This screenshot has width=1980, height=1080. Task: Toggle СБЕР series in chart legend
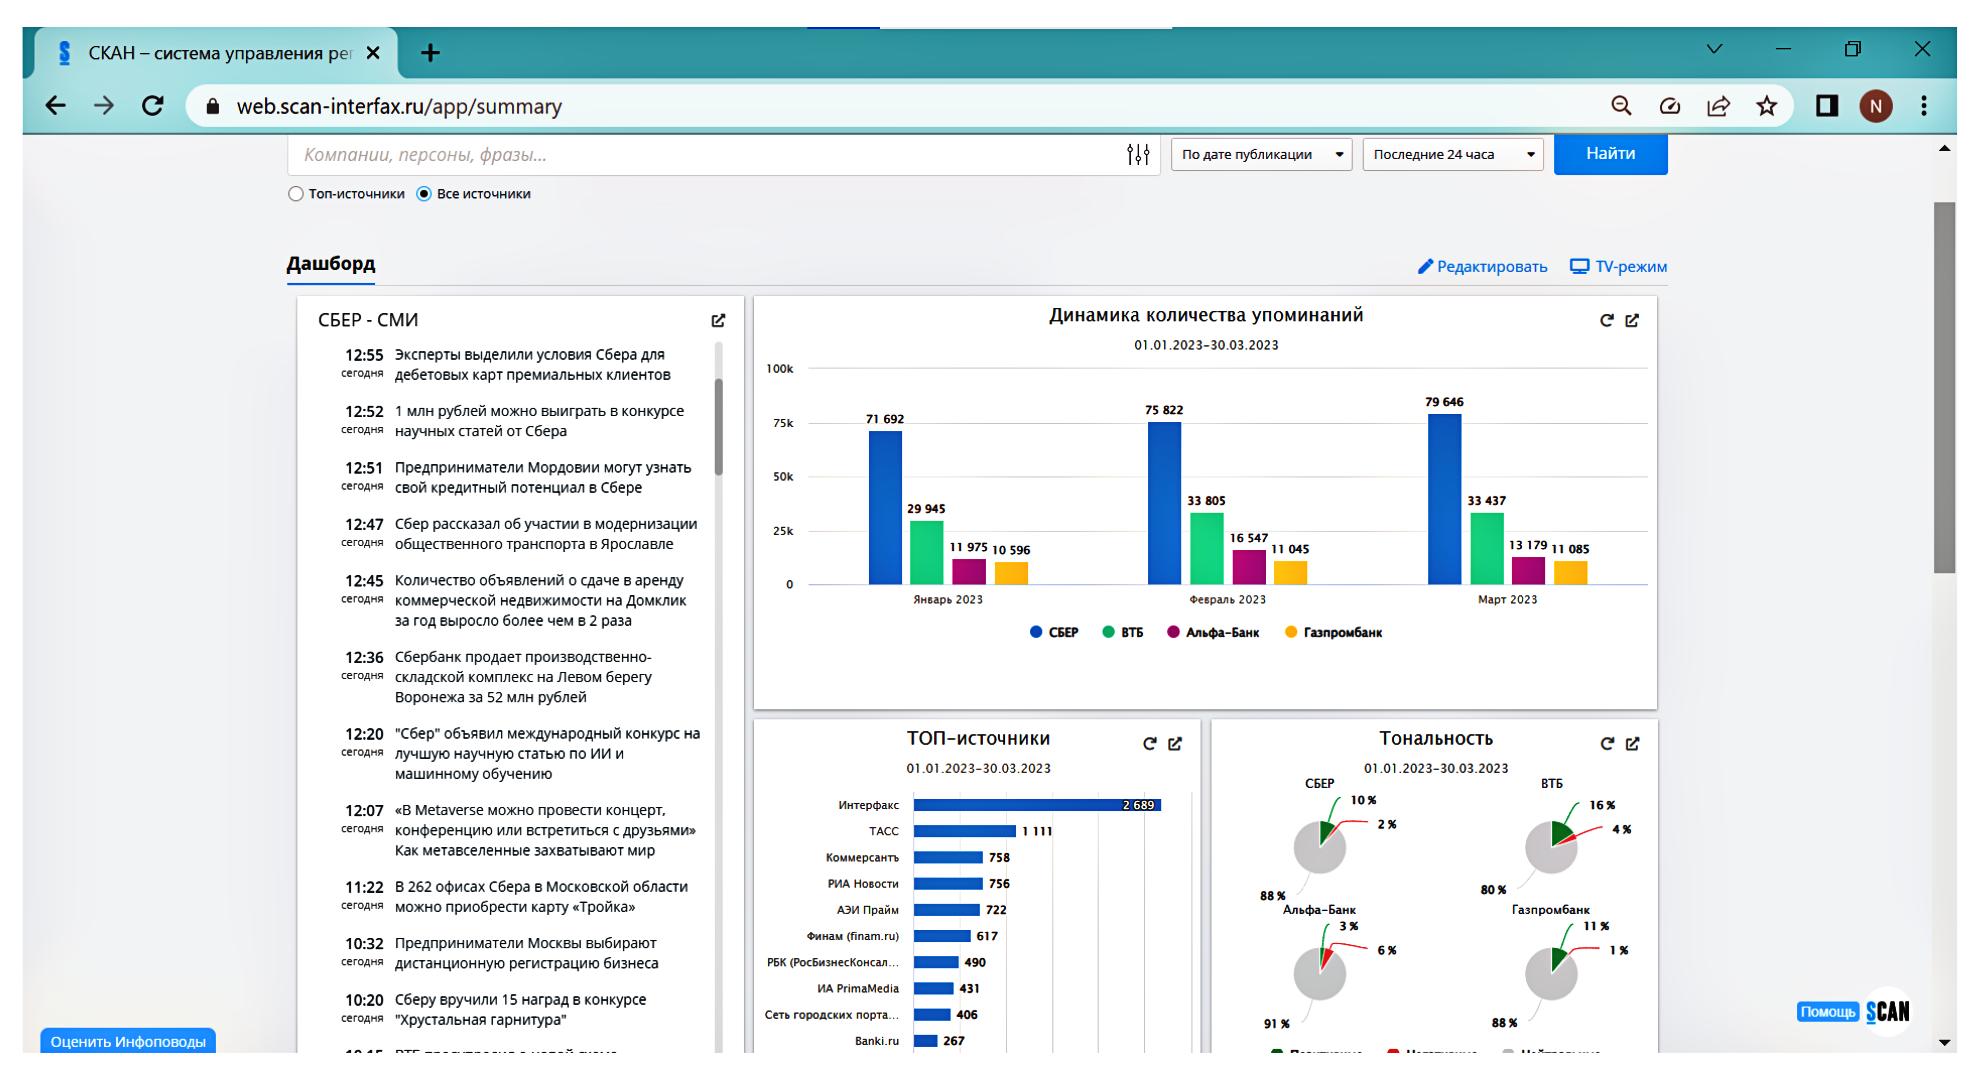click(x=1062, y=632)
